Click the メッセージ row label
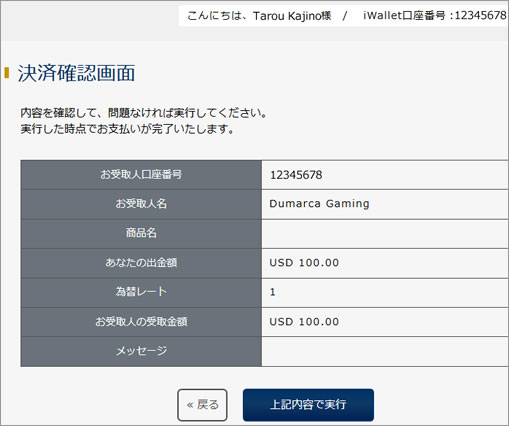 (141, 351)
